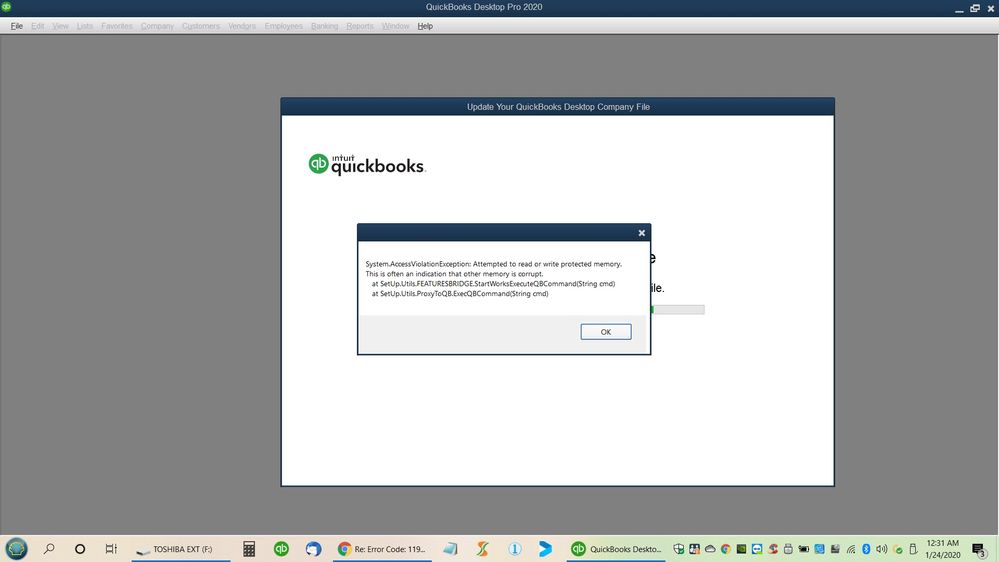Open the notepad-style taskbar icon
The width and height of the screenshot is (999, 562).
coord(450,549)
